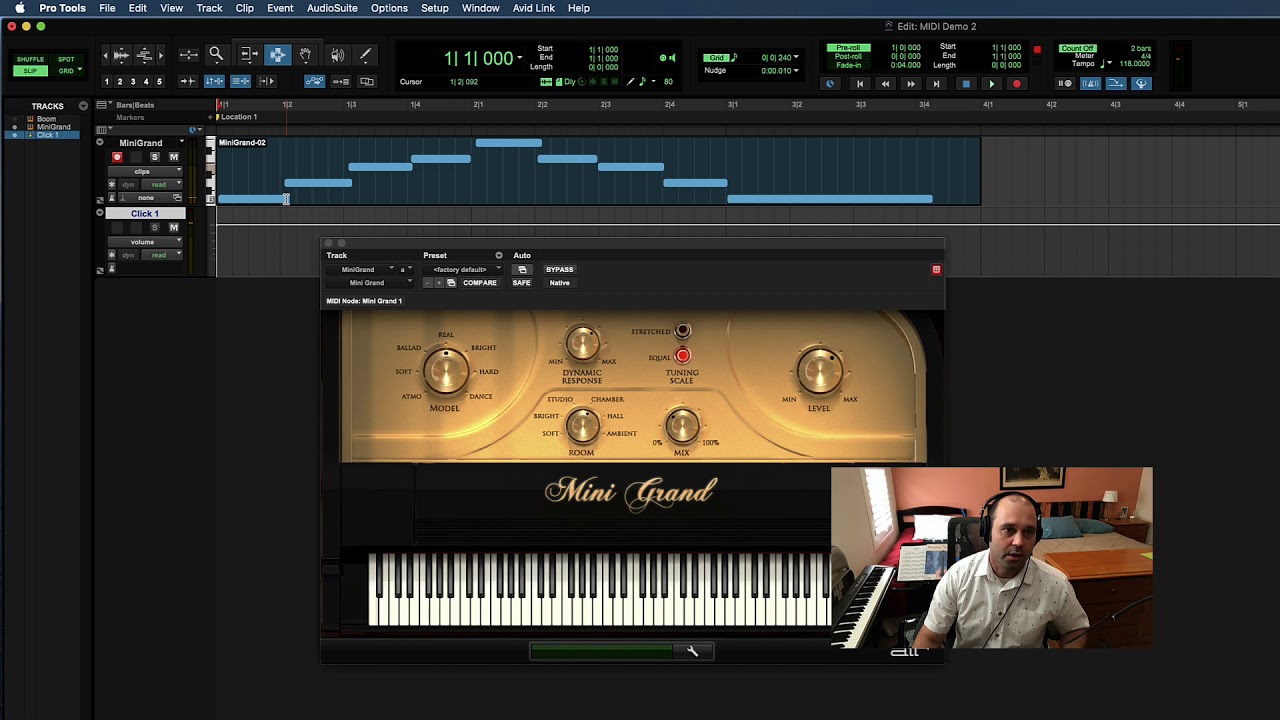Click the Native button
The image size is (1280, 720).
pyautogui.click(x=559, y=283)
